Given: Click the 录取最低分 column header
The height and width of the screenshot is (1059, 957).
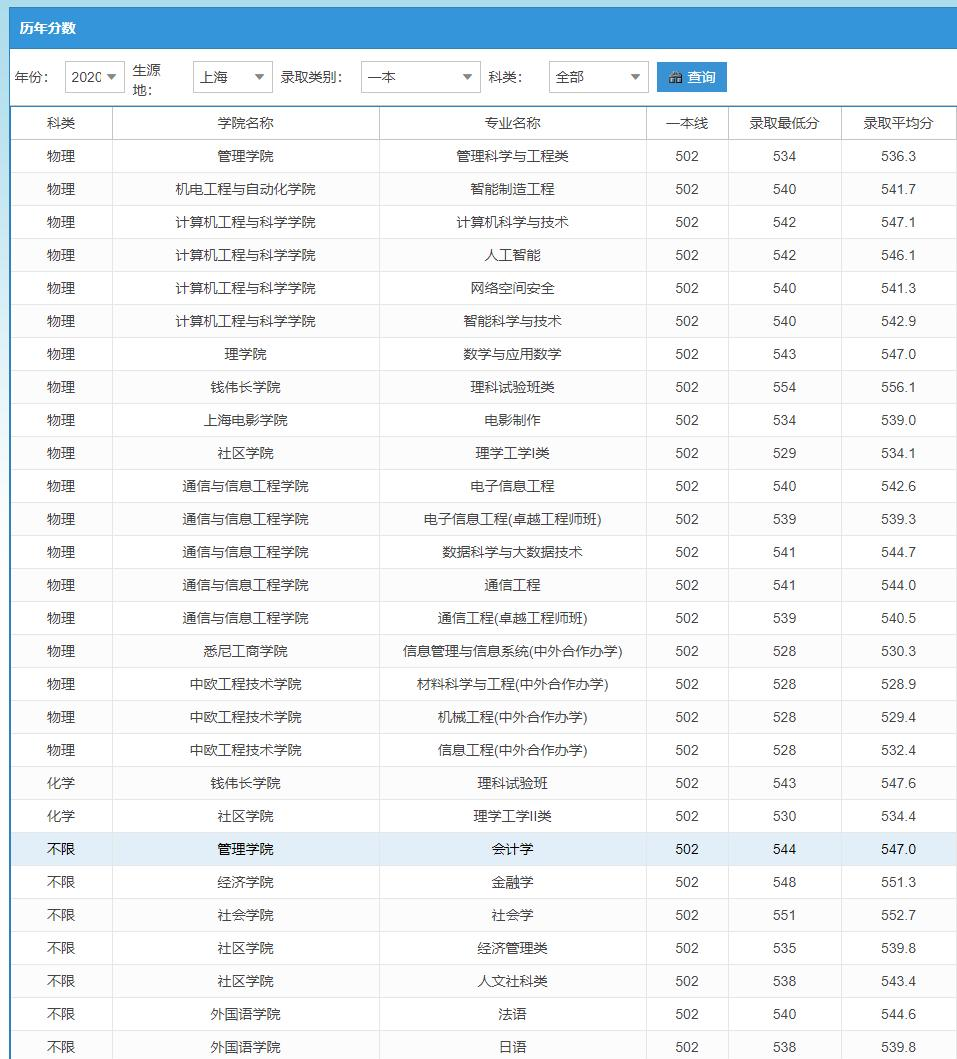Looking at the screenshot, I should coord(784,123).
